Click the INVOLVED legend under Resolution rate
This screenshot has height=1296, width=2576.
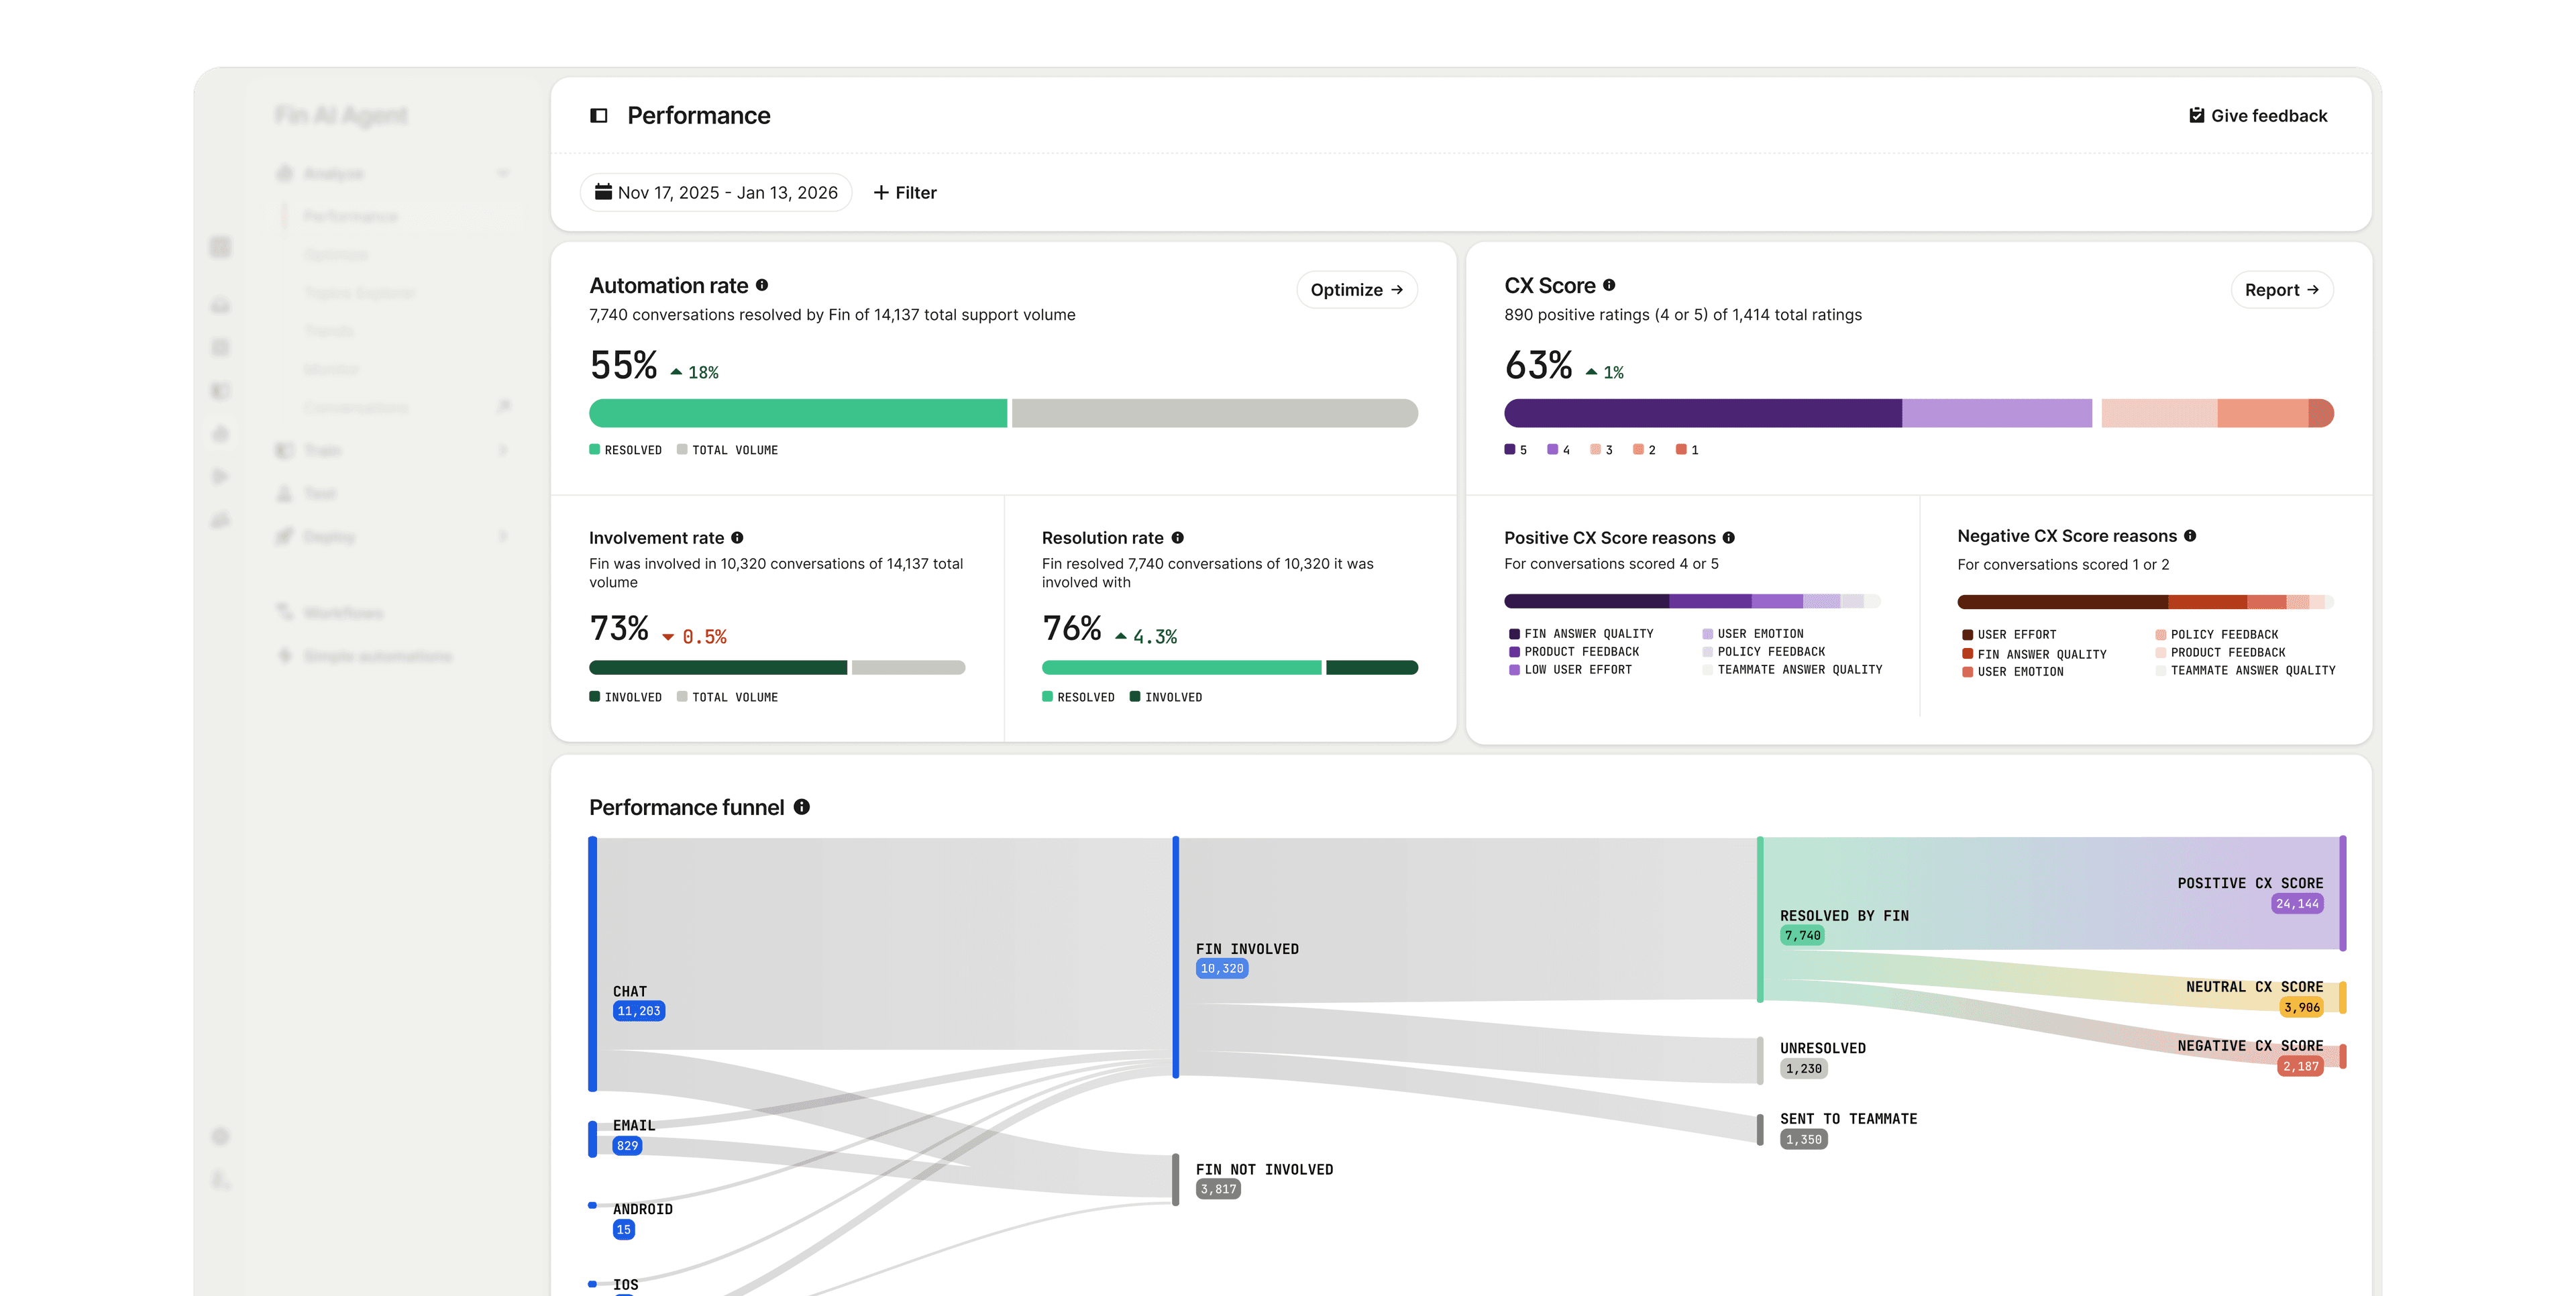[1166, 697]
